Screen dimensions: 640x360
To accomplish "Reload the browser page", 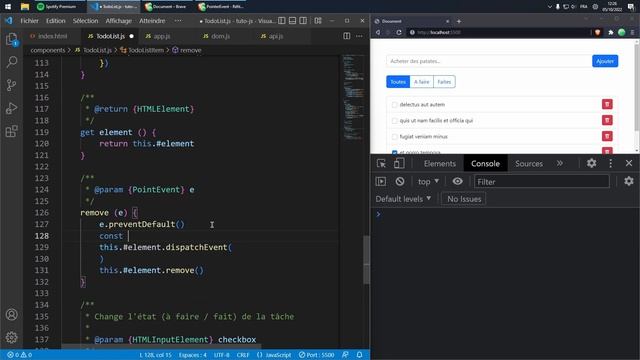I will point(399,32).
